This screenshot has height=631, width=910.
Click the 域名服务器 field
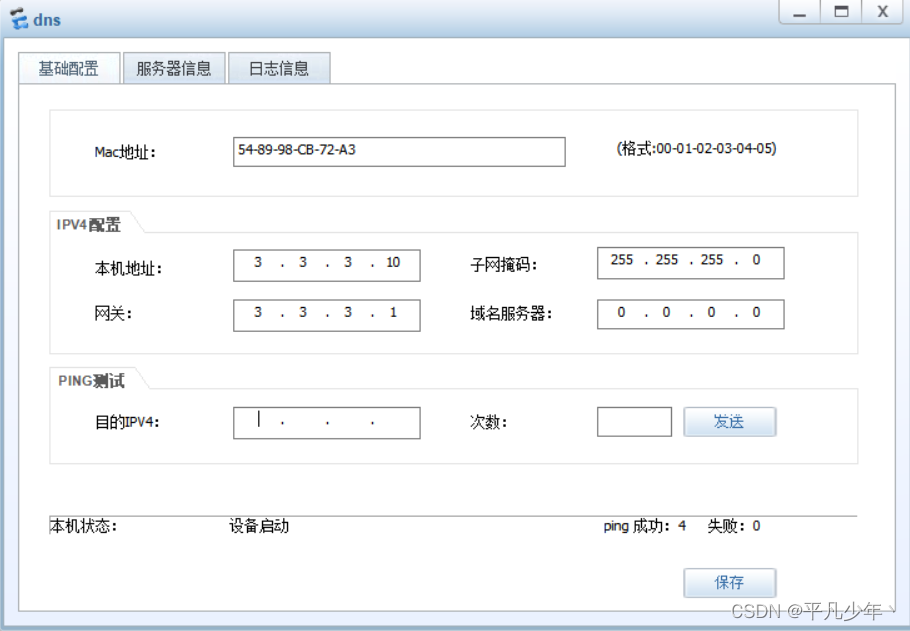pos(691,314)
